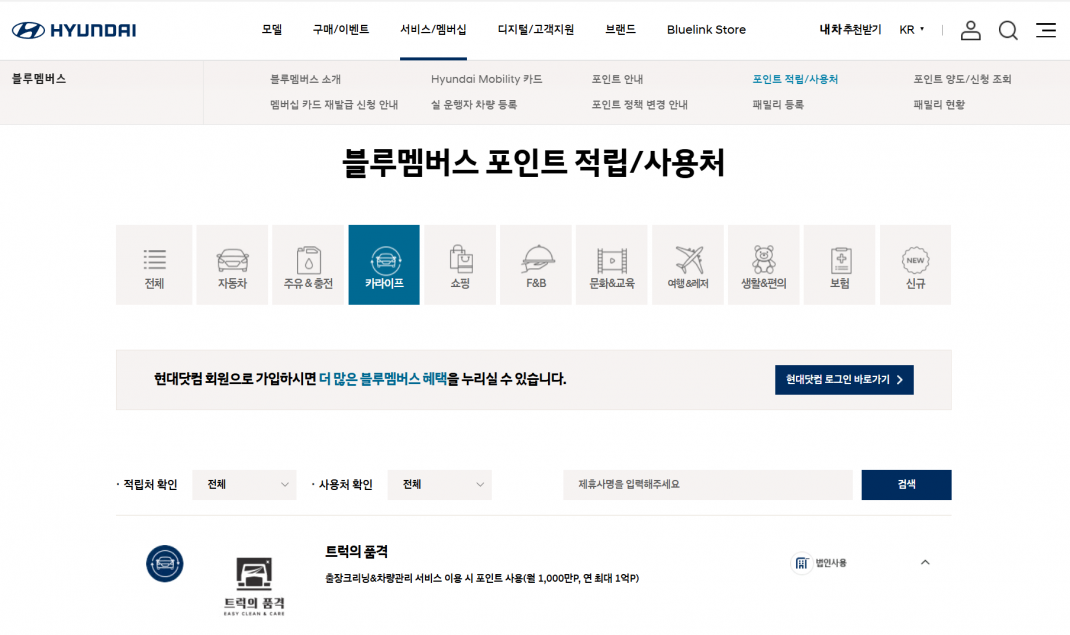Go to 멤버십 카드 재발급 신청 안내
Screen dimensions: 1070x635
tap(334, 104)
